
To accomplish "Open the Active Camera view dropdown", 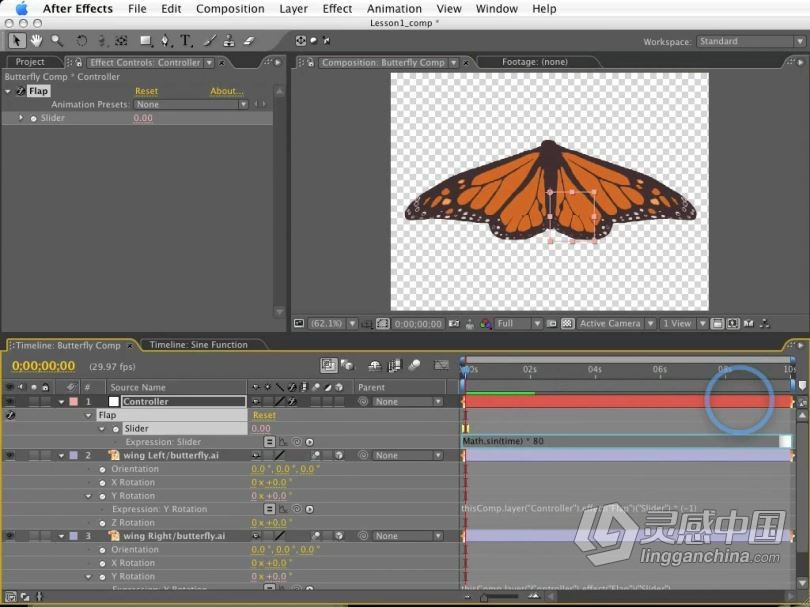I will (x=616, y=323).
